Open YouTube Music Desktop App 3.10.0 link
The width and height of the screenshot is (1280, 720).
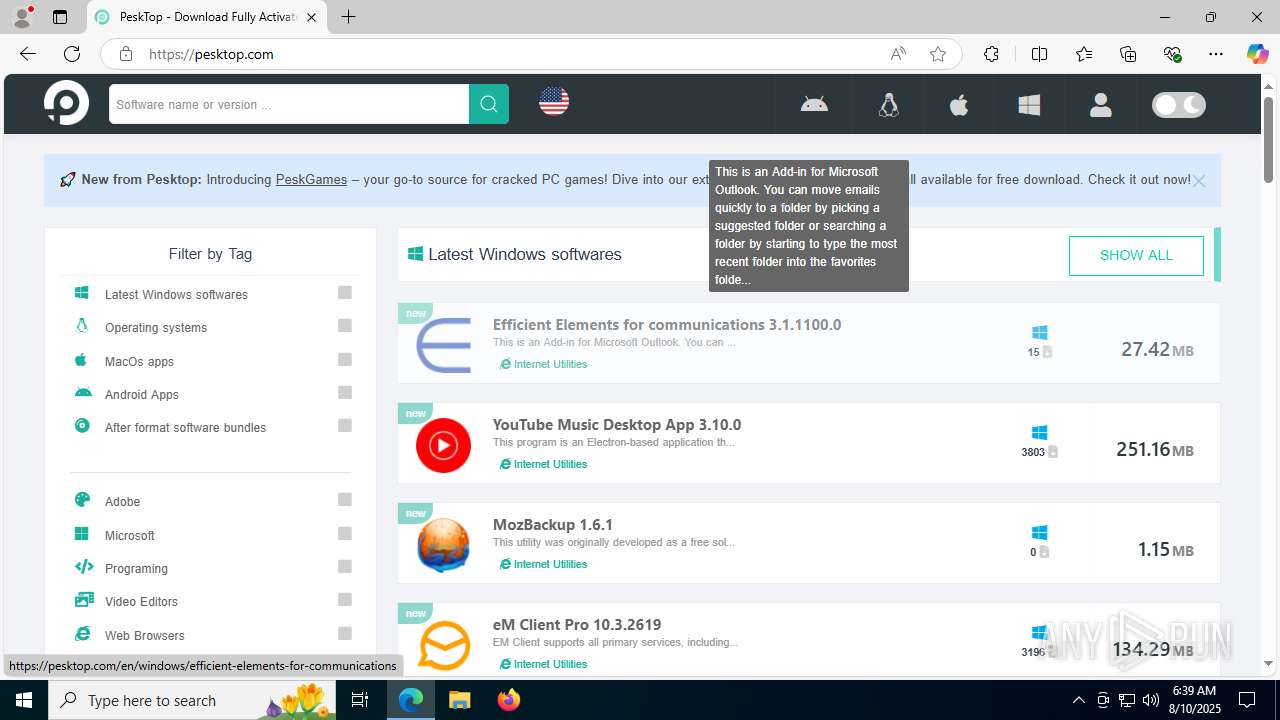(617, 424)
